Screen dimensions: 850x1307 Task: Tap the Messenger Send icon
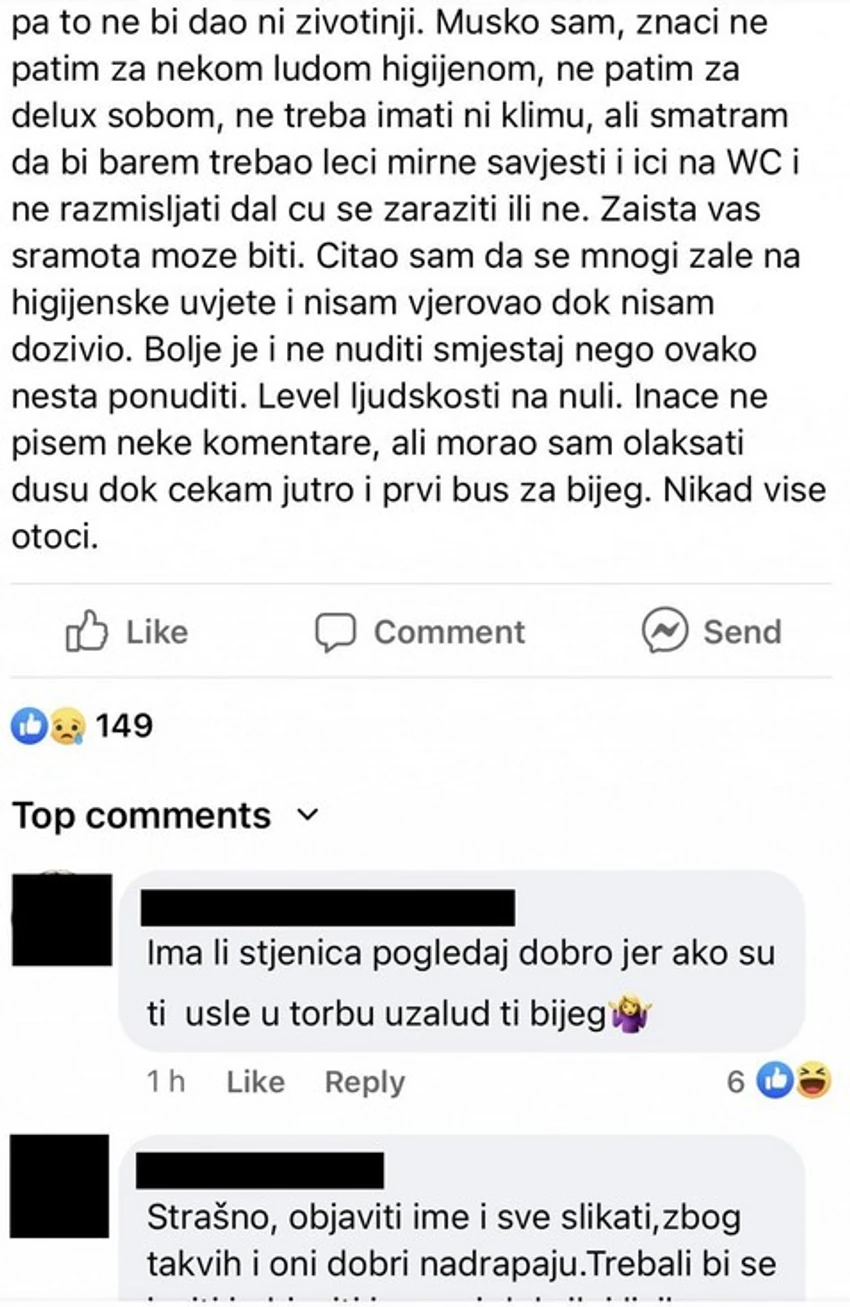[x=664, y=631]
